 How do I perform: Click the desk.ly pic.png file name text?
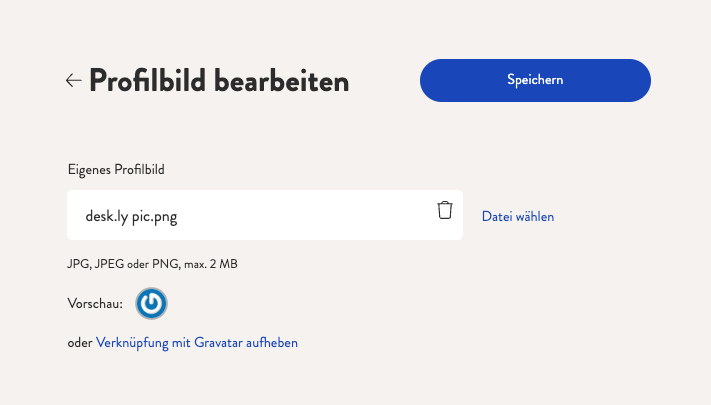pyautogui.click(x=131, y=216)
